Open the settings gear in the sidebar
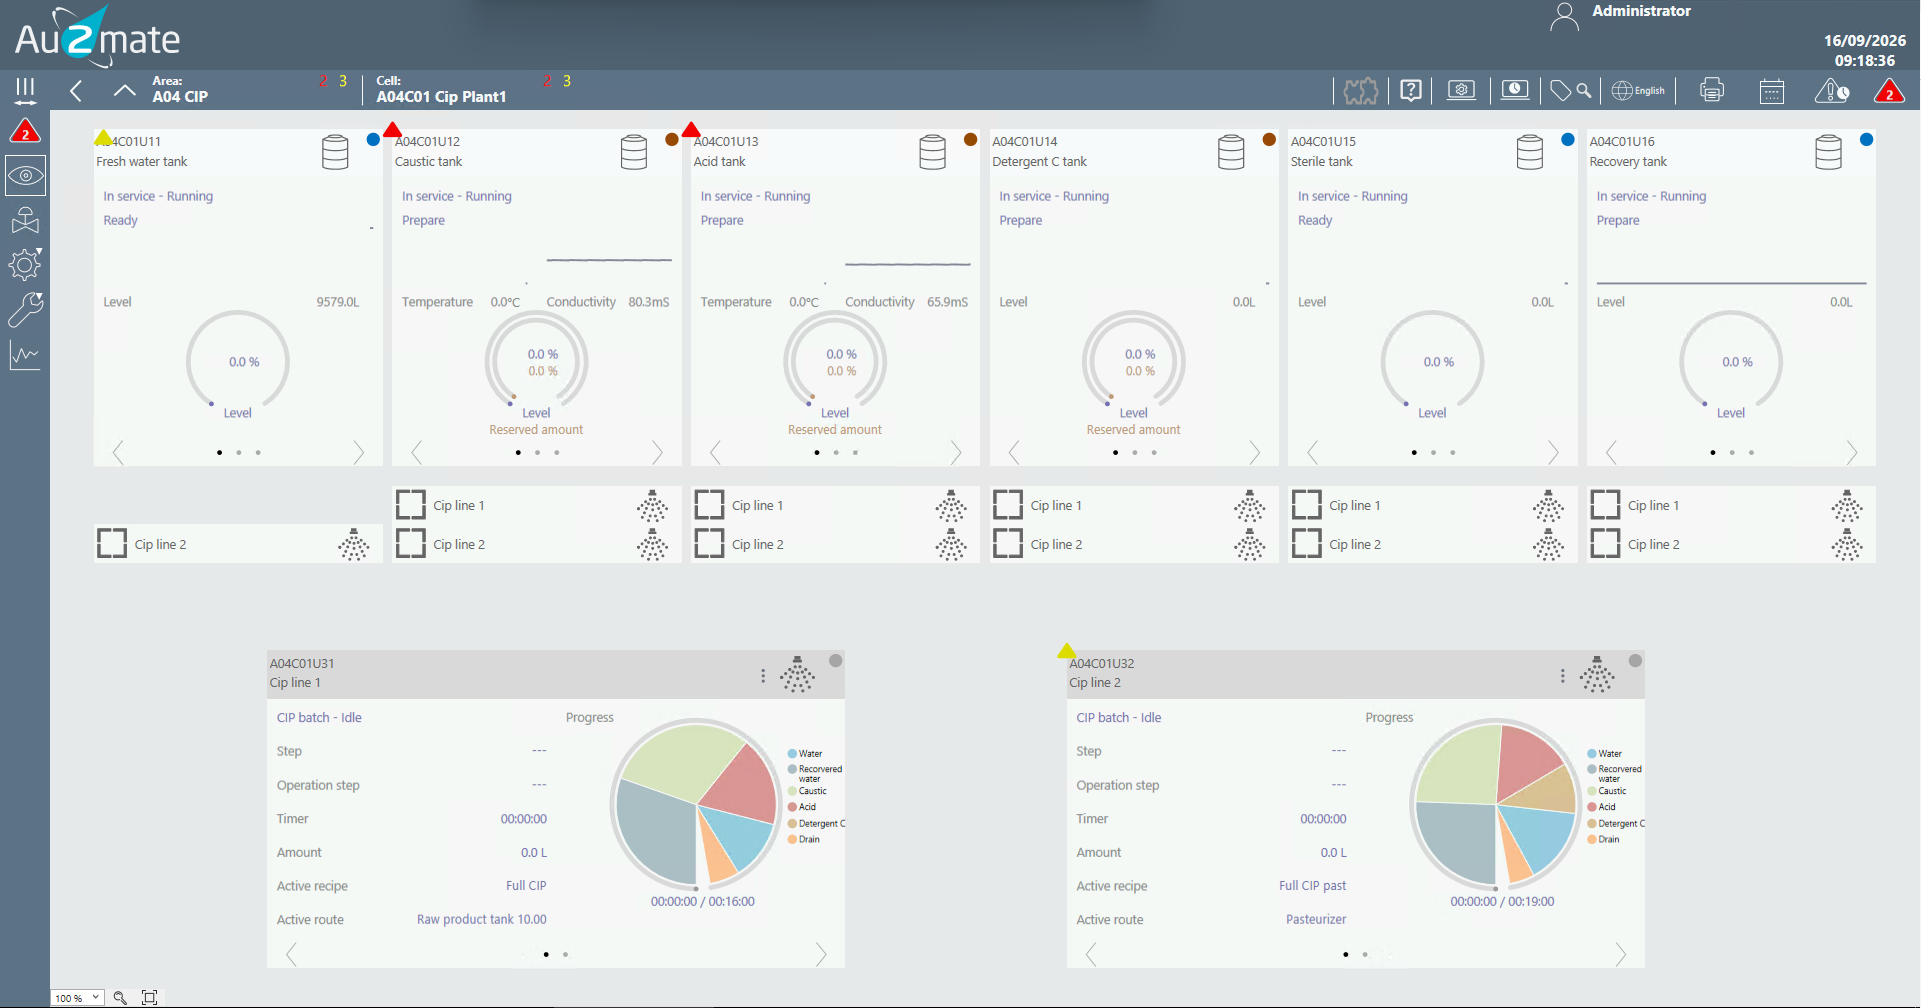The height and width of the screenshot is (1008, 1921). [25, 264]
